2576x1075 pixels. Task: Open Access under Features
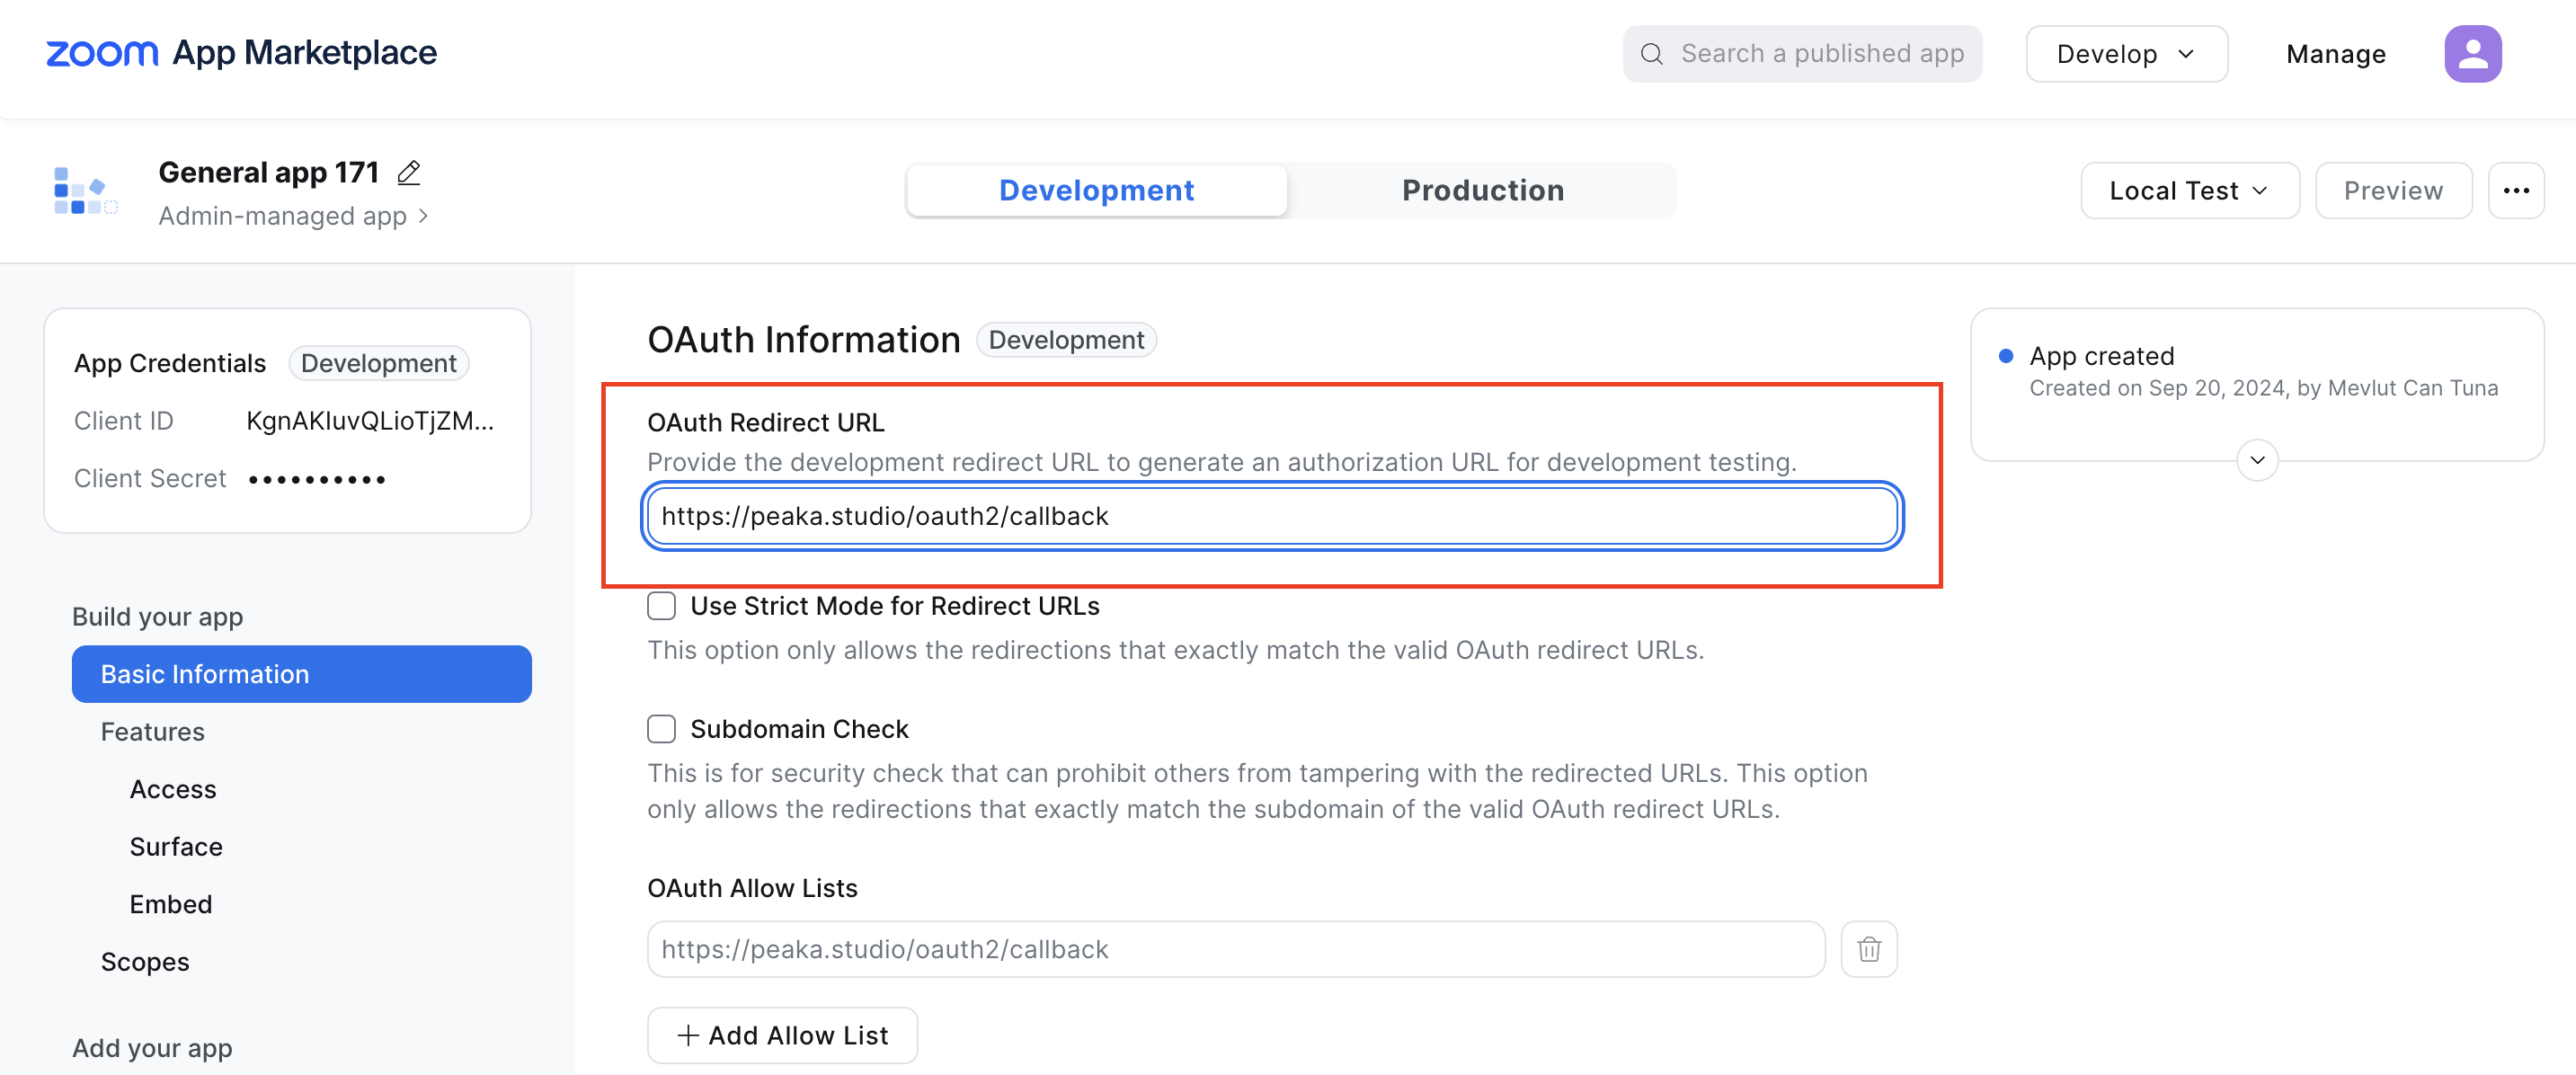pyautogui.click(x=173, y=789)
